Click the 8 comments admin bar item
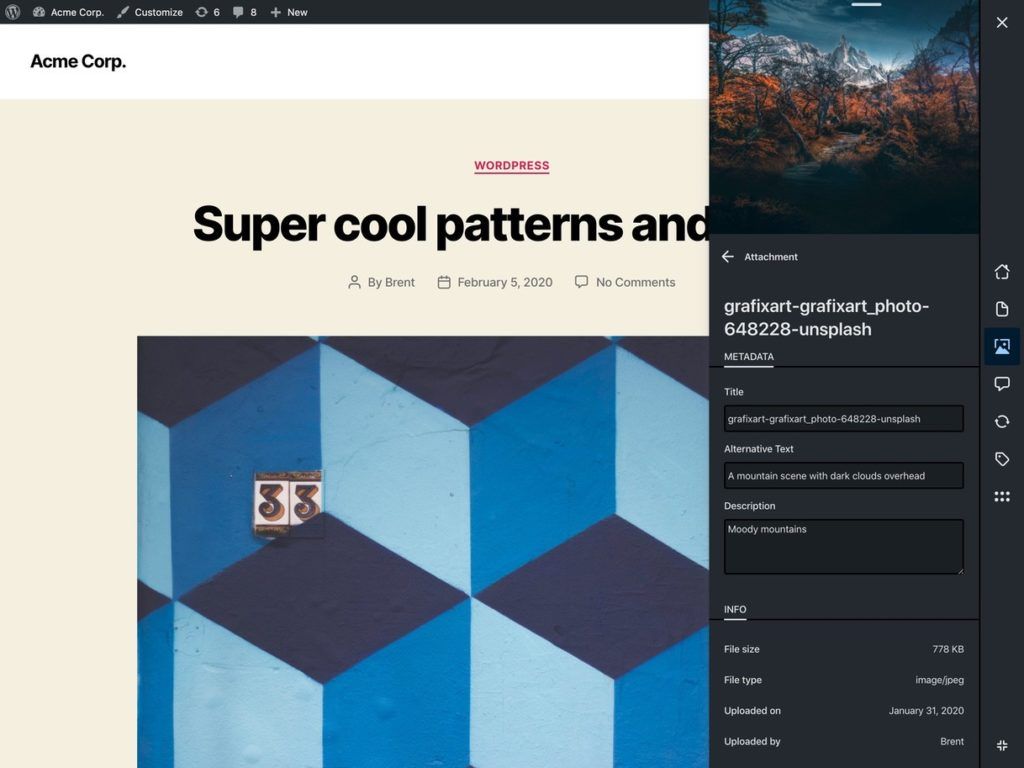This screenshot has width=1024, height=768. click(x=244, y=12)
